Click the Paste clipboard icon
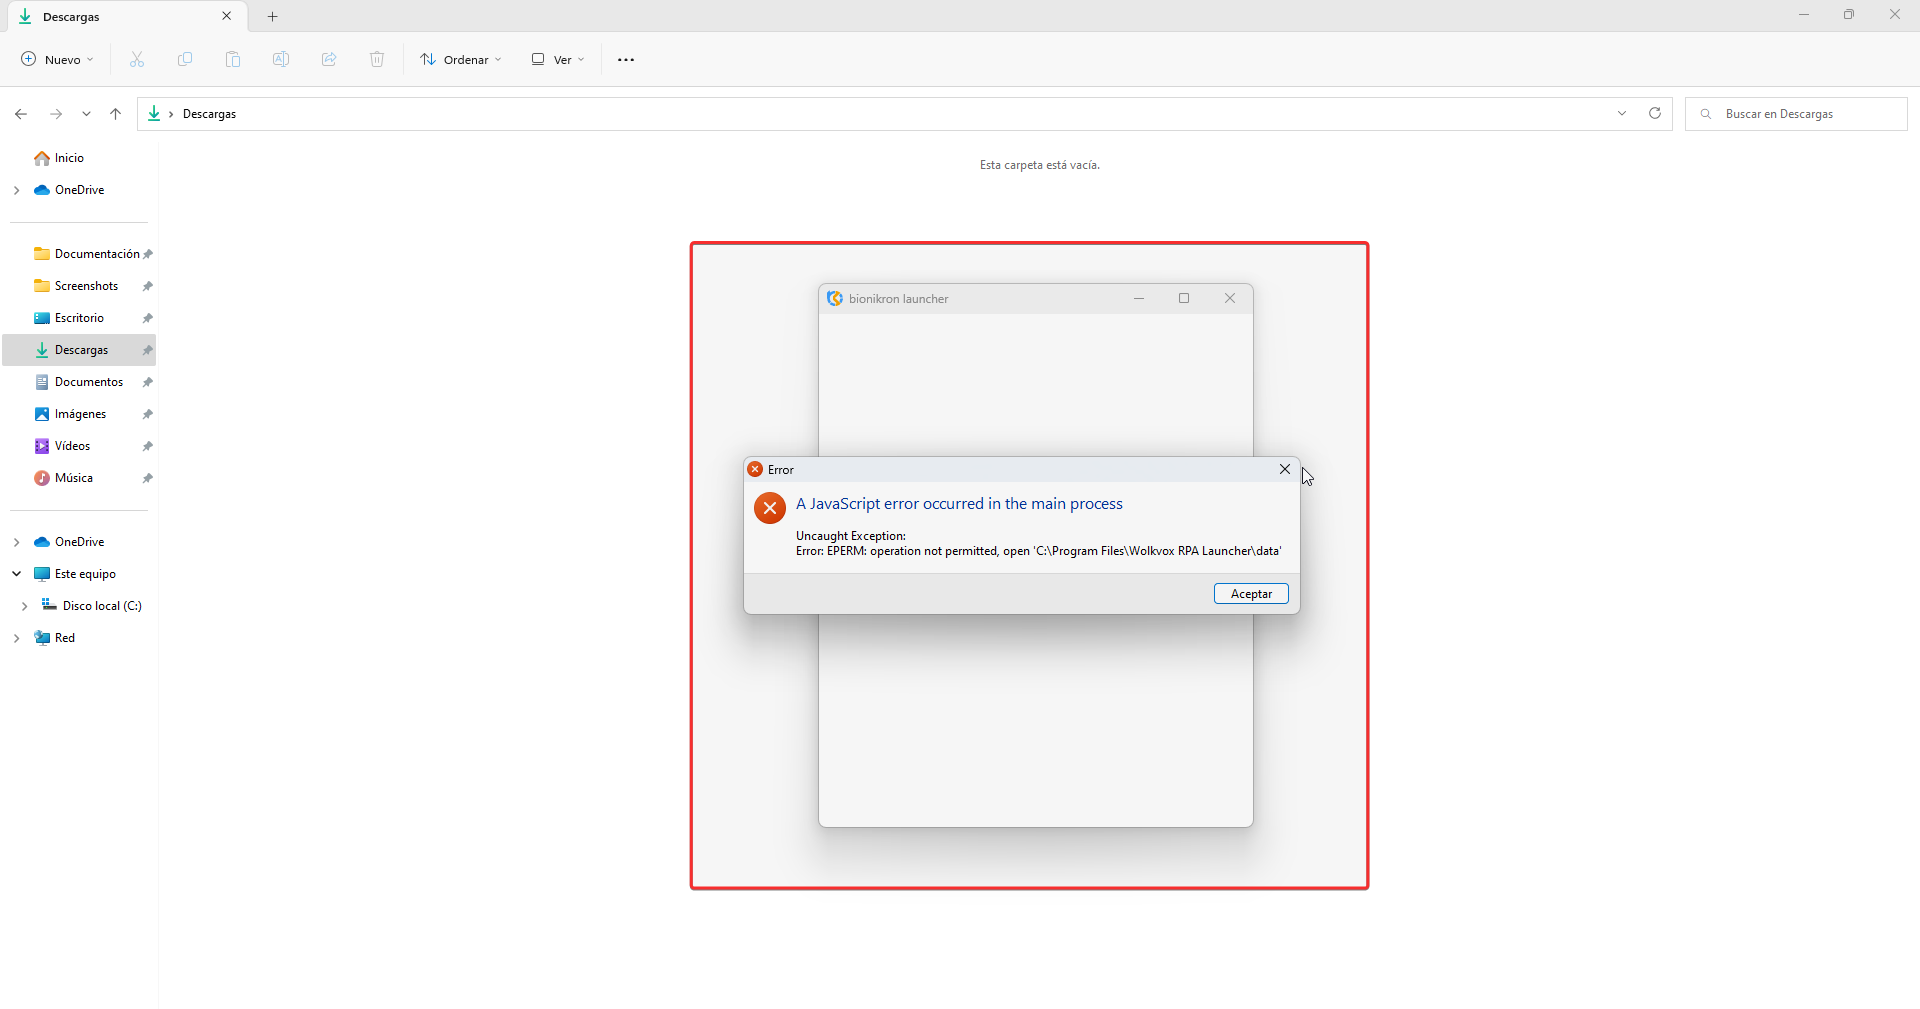 click(x=233, y=60)
